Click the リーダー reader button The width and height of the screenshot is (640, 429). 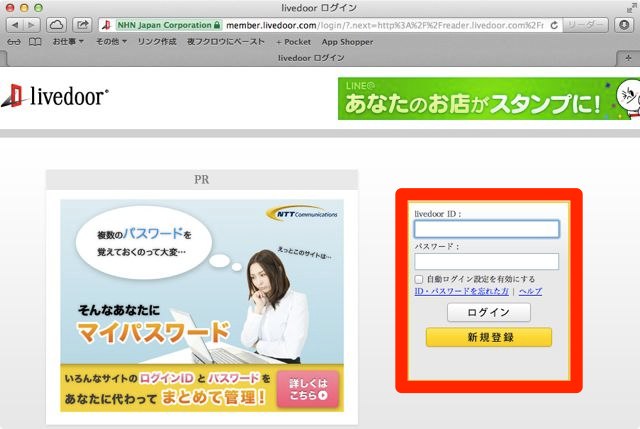585,25
